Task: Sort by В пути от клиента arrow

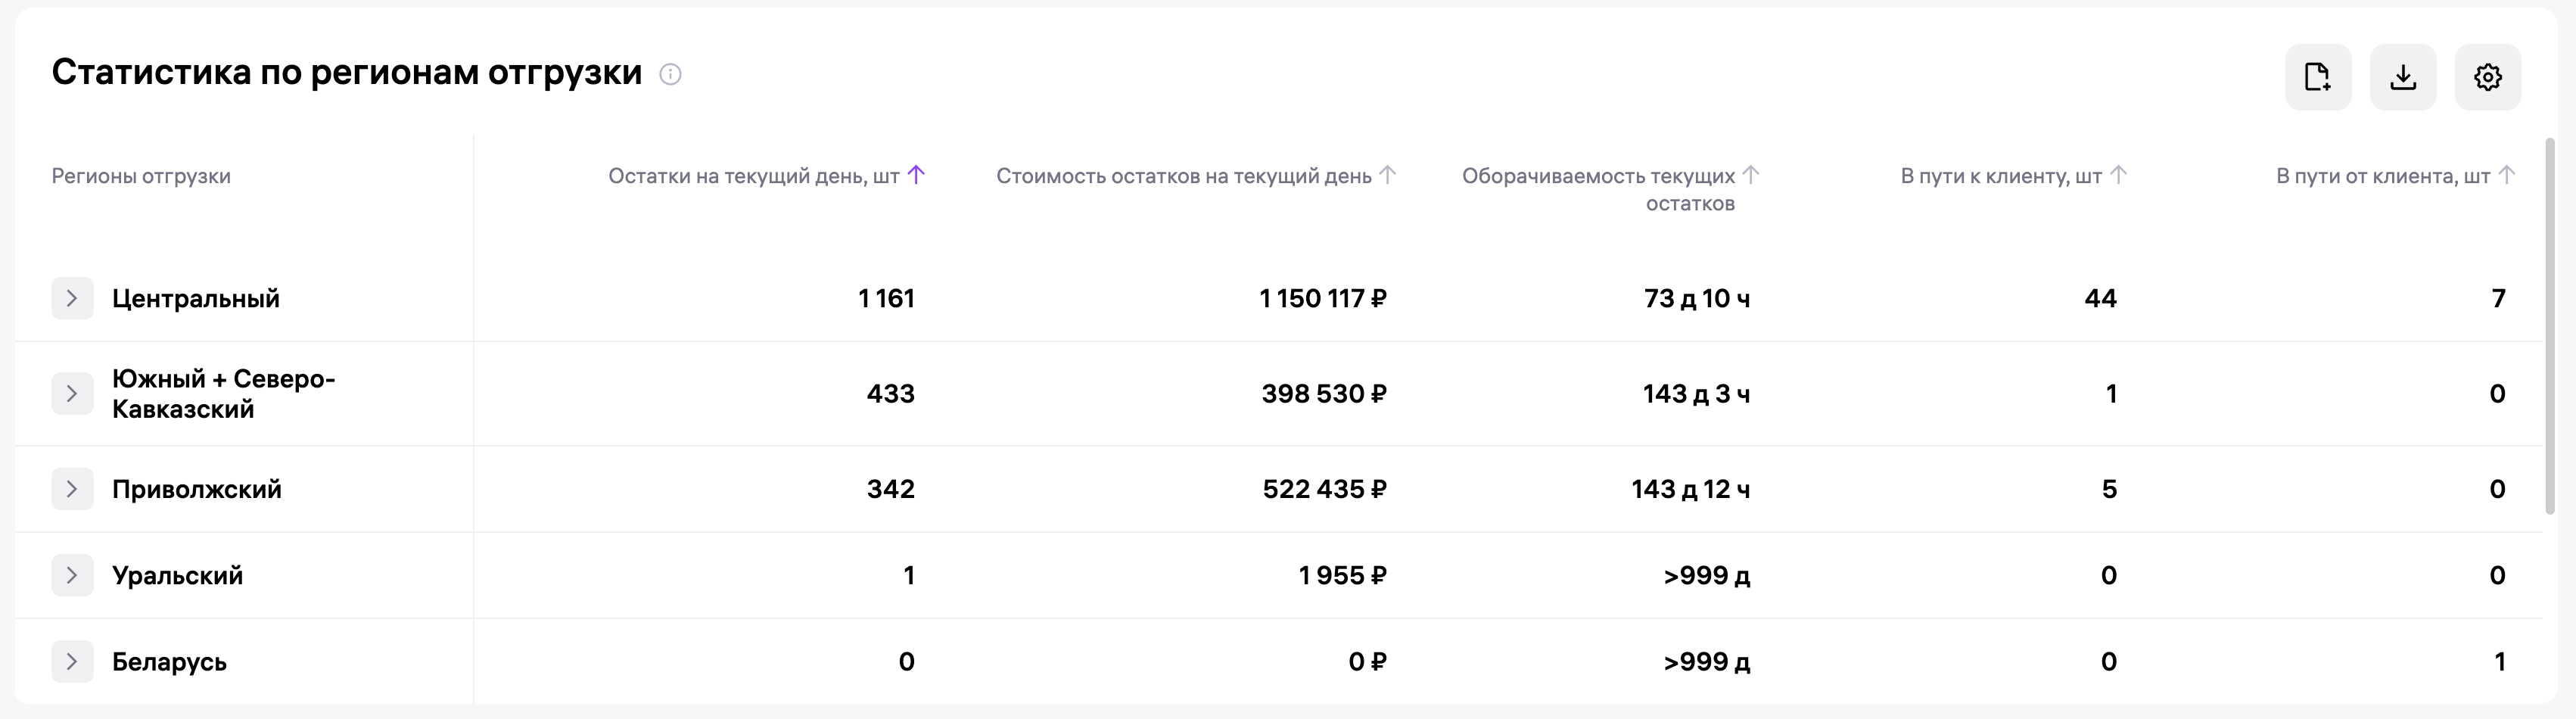Action: tap(2506, 175)
